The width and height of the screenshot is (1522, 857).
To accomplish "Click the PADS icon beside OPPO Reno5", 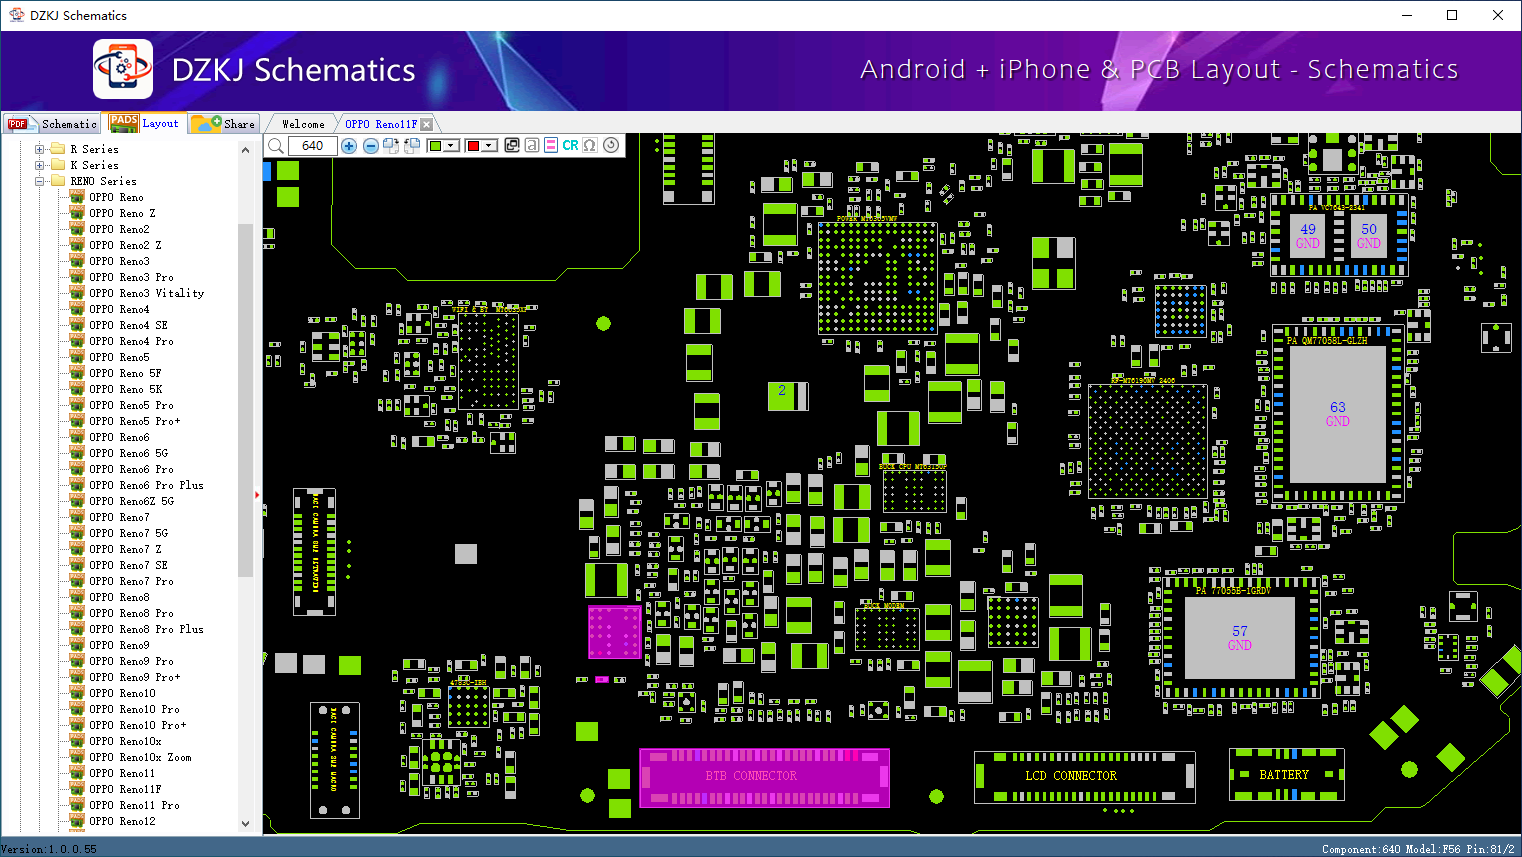I will (77, 357).
